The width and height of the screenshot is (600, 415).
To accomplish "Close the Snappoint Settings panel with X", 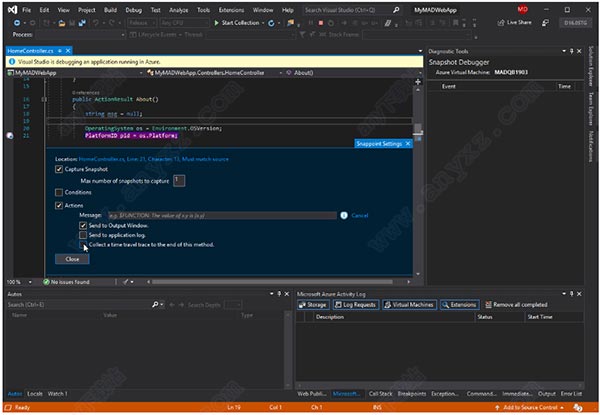I will click(408, 143).
